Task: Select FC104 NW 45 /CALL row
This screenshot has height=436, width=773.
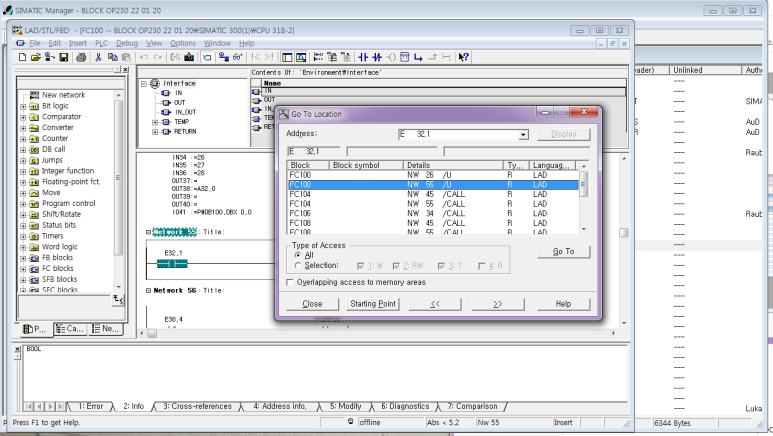Action: 432,194
